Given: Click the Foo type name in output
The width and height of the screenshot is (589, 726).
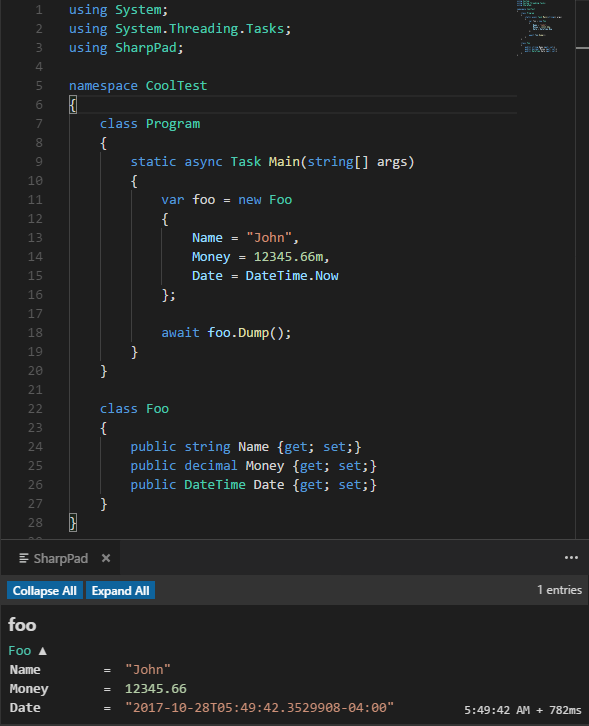Looking at the screenshot, I should pyautogui.click(x=19, y=651).
